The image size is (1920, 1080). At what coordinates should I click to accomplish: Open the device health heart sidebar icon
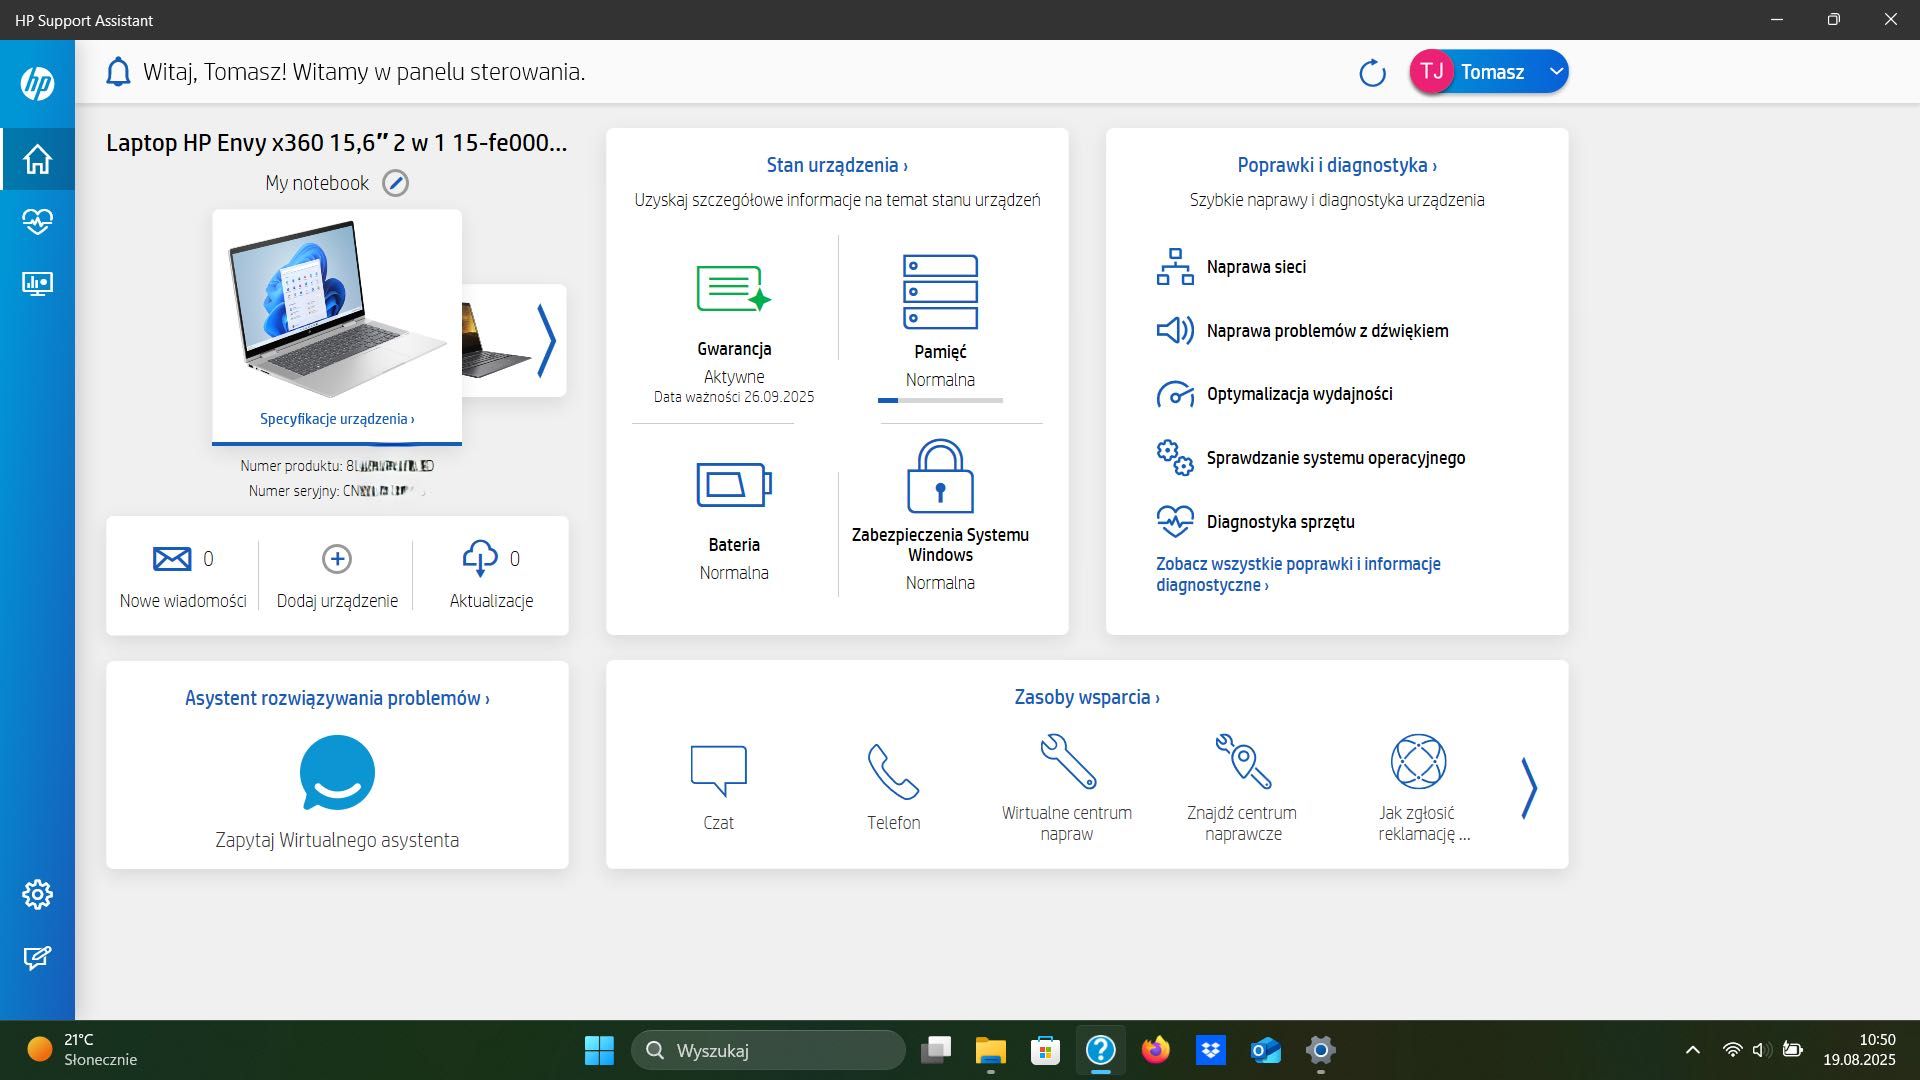point(37,221)
